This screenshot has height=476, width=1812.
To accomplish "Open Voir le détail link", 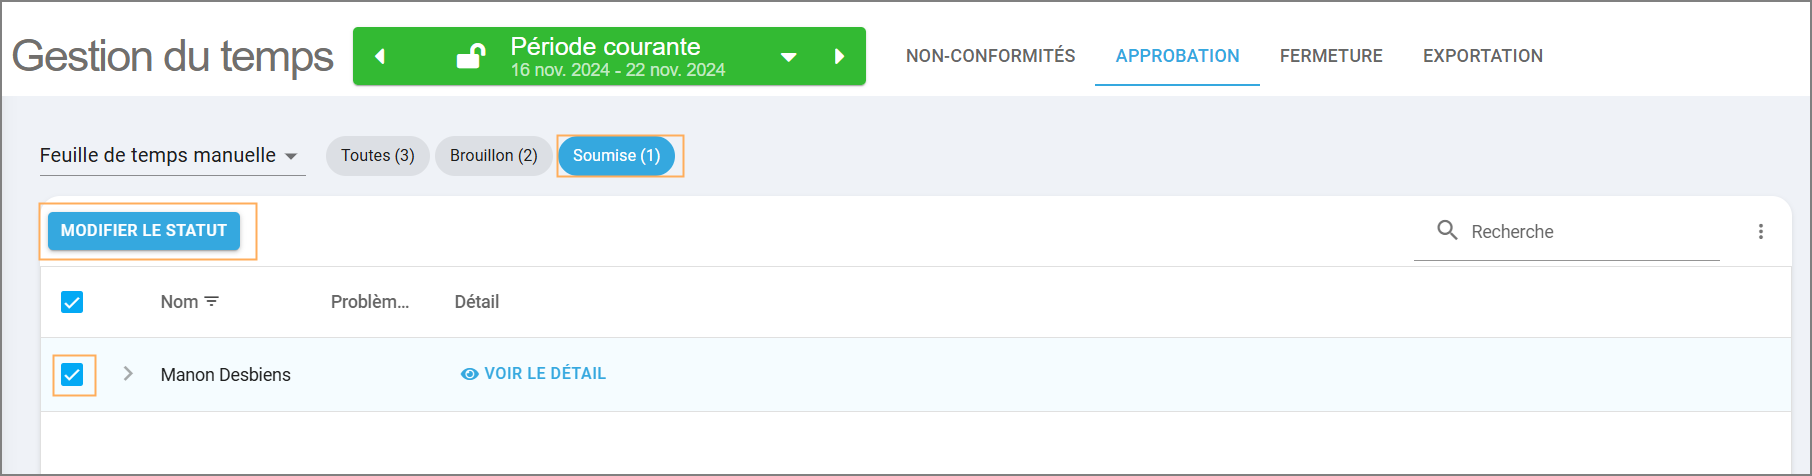I will tap(544, 374).
